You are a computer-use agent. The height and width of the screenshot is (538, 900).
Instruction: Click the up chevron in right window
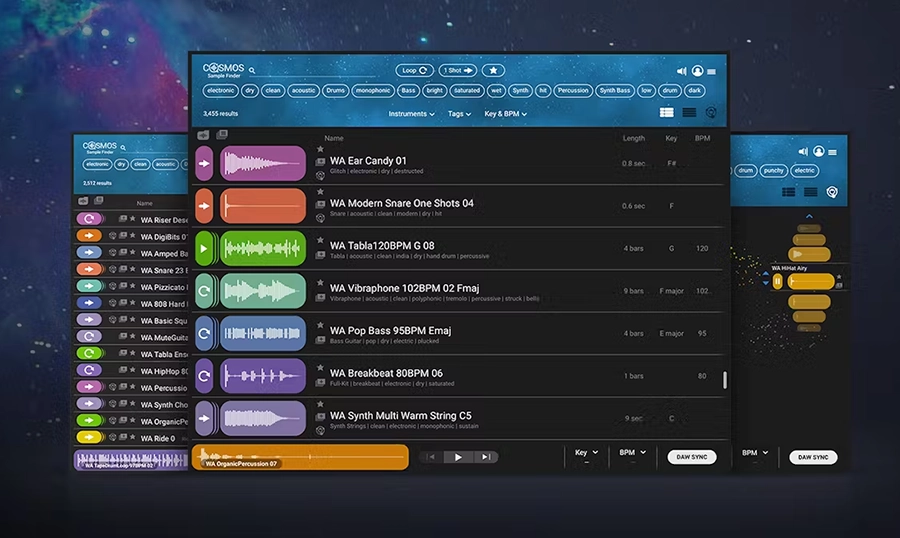point(809,216)
